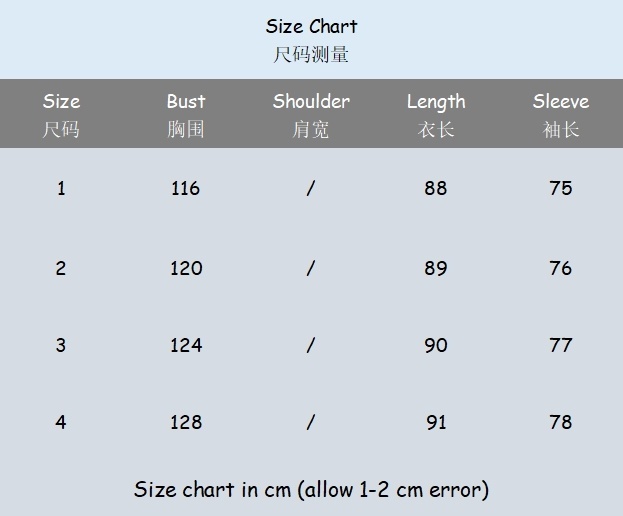Select the Length column header
The height and width of the screenshot is (516, 623).
coord(436,102)
